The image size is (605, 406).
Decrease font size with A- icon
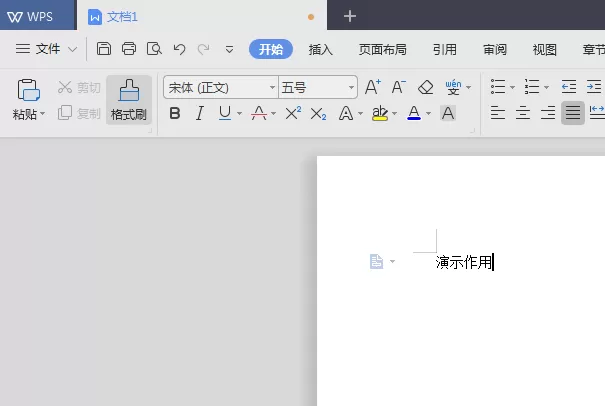[399, 87]
